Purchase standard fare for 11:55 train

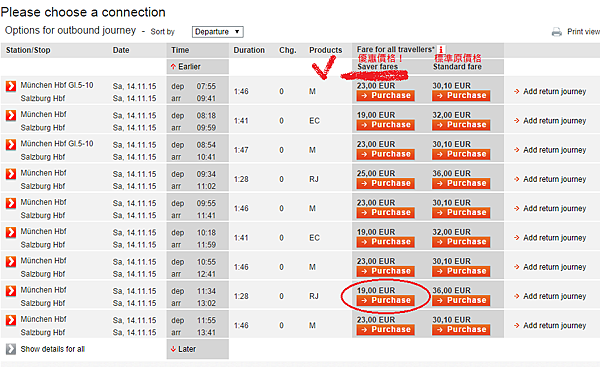pyautogui.click(x=461, y=329)
